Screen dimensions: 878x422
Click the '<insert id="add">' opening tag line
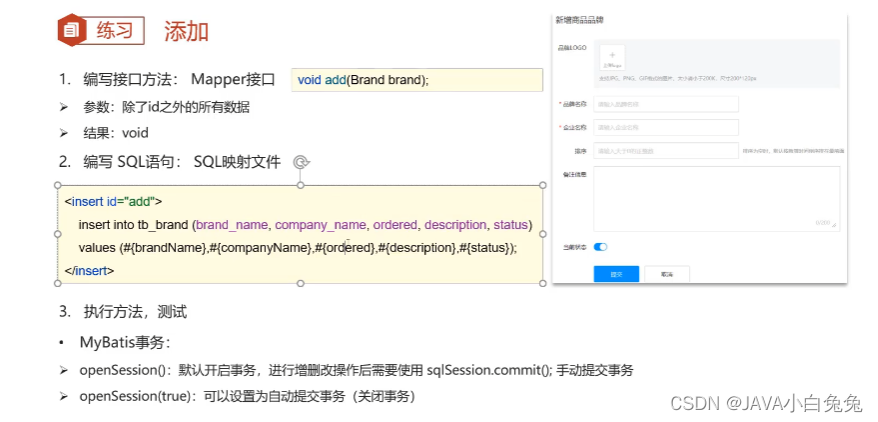(114, 201)
